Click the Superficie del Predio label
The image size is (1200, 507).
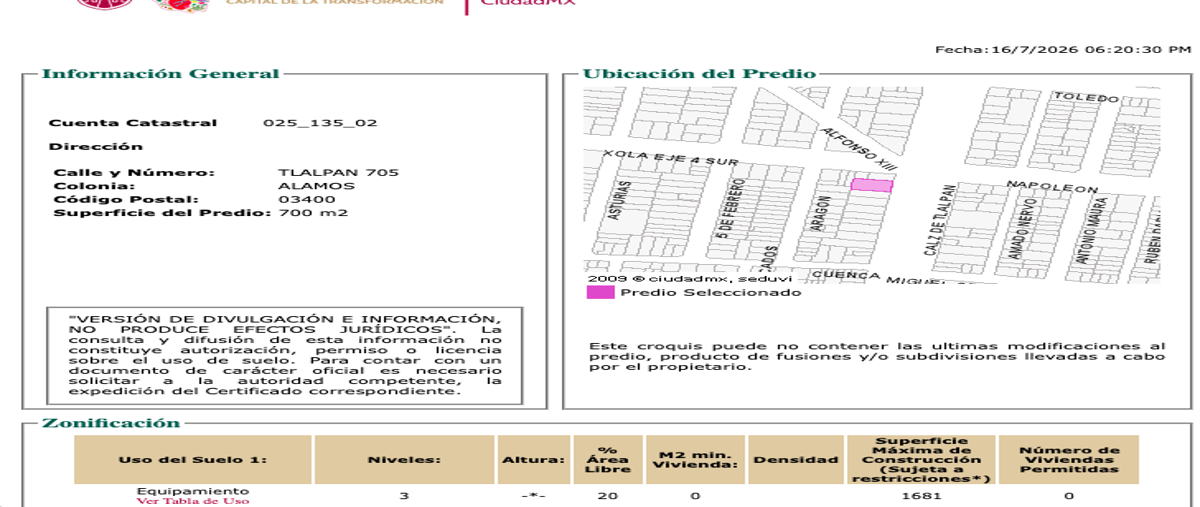162,212
